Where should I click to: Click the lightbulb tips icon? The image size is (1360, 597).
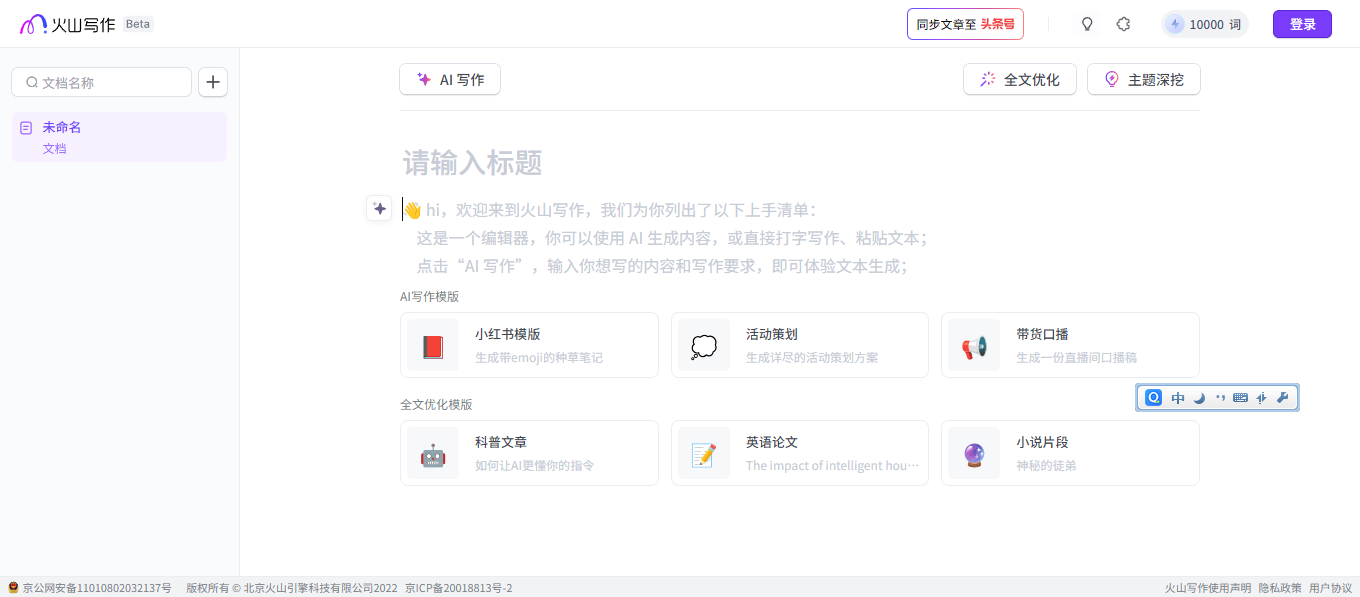point(1087,24)
